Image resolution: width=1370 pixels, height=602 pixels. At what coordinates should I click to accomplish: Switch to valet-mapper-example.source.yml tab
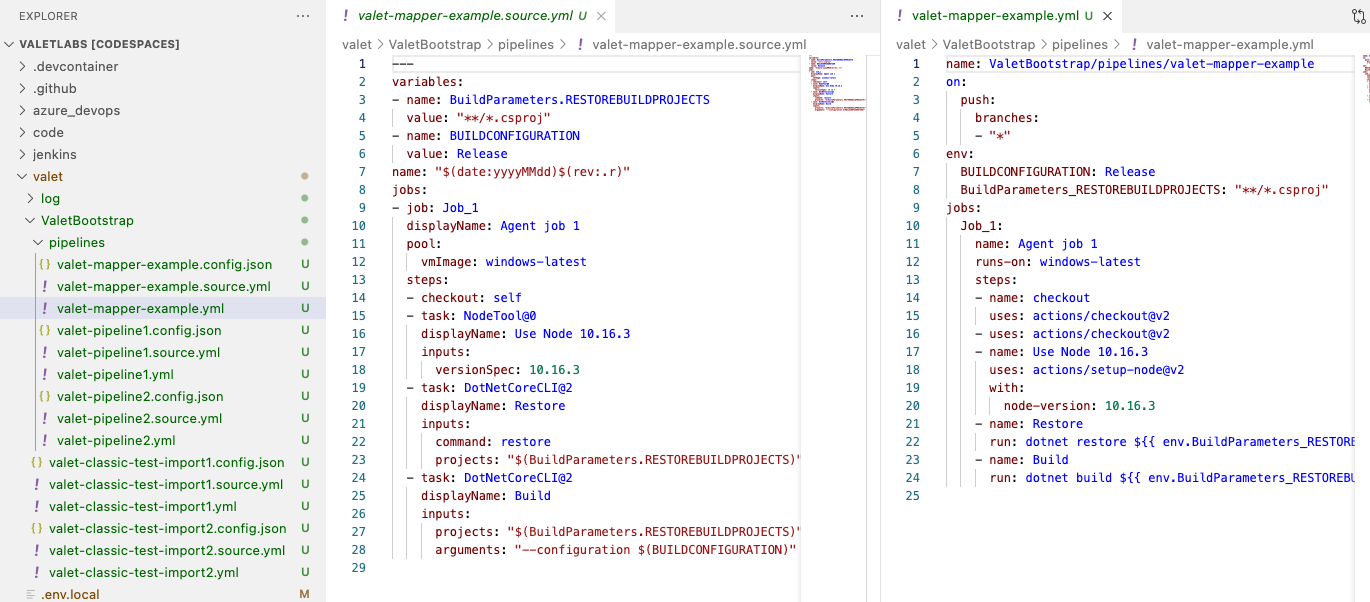point(465,16)
